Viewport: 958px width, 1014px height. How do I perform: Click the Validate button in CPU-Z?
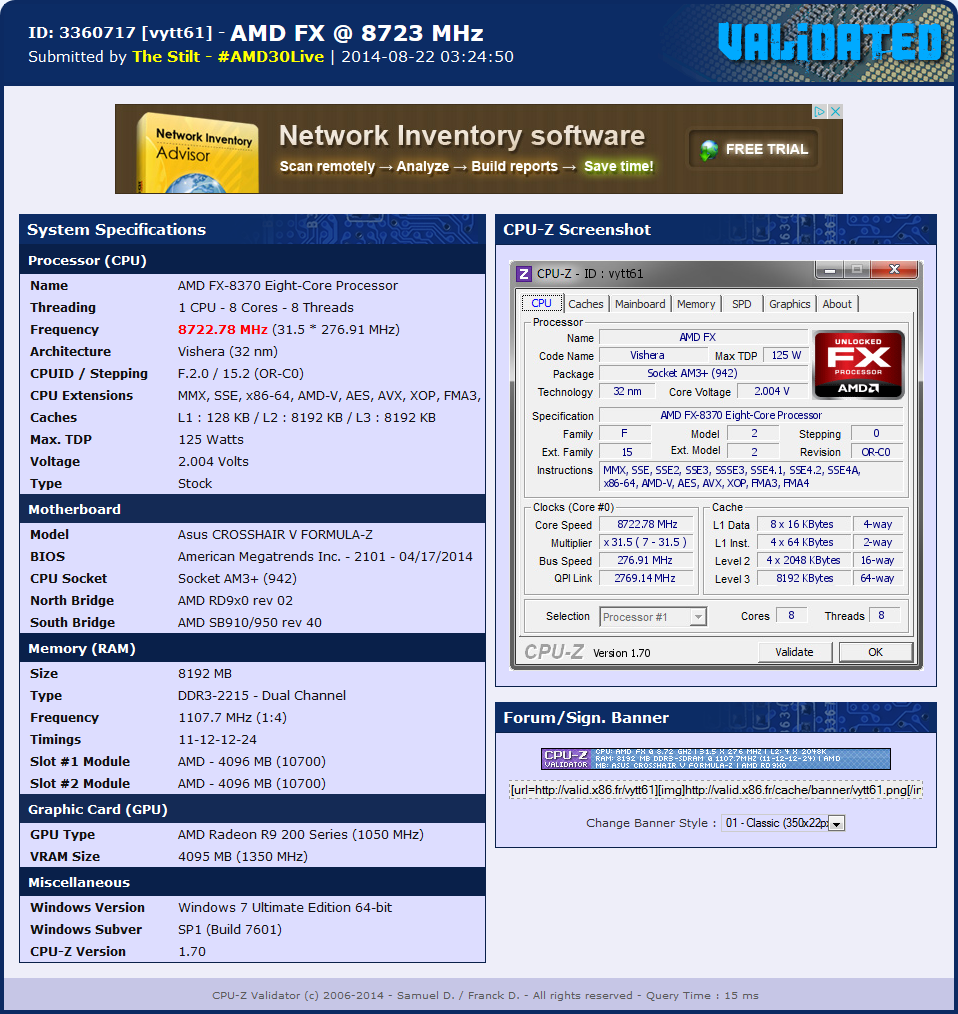[x=794, y=652]
